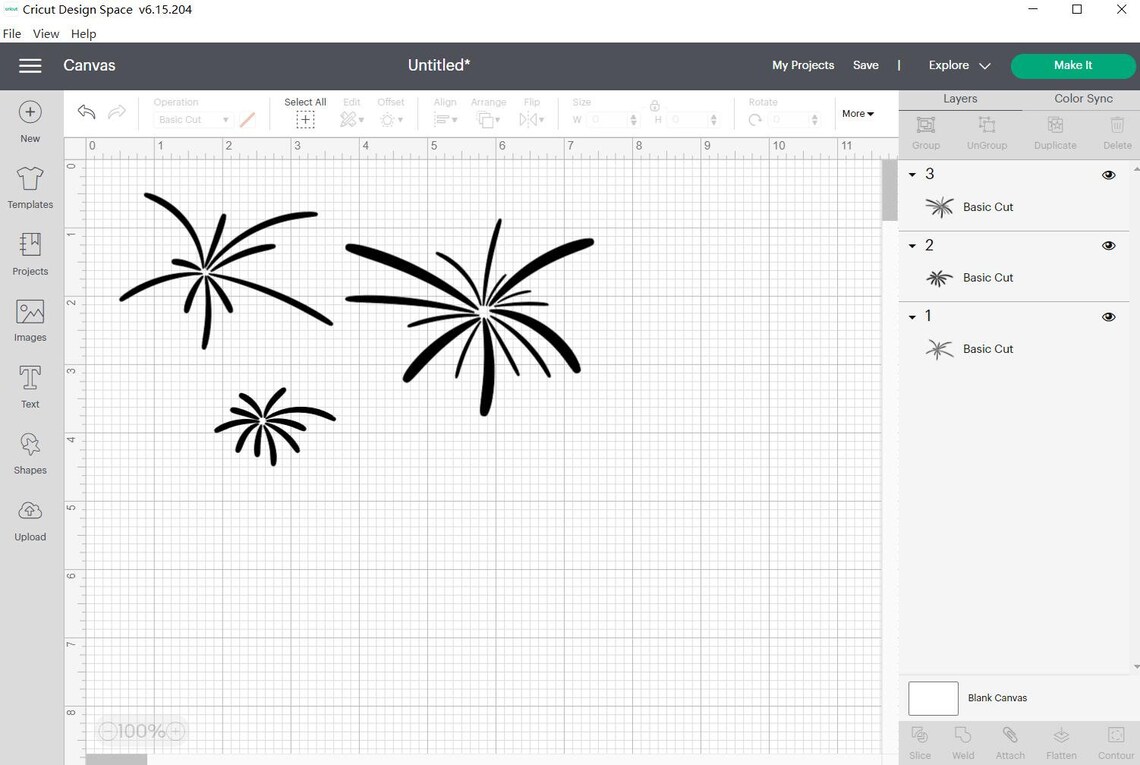Click the Attach icon
Screen dimensions: 1140x765
(1010, 741)
